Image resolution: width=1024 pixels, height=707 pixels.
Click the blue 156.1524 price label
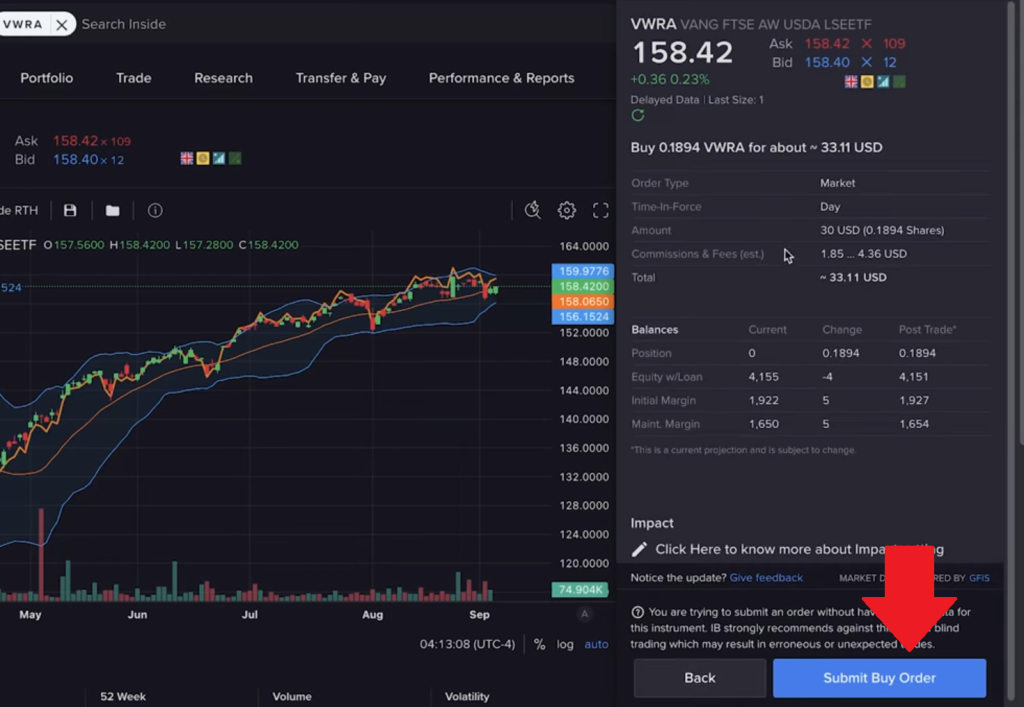[x=583, y=317]
